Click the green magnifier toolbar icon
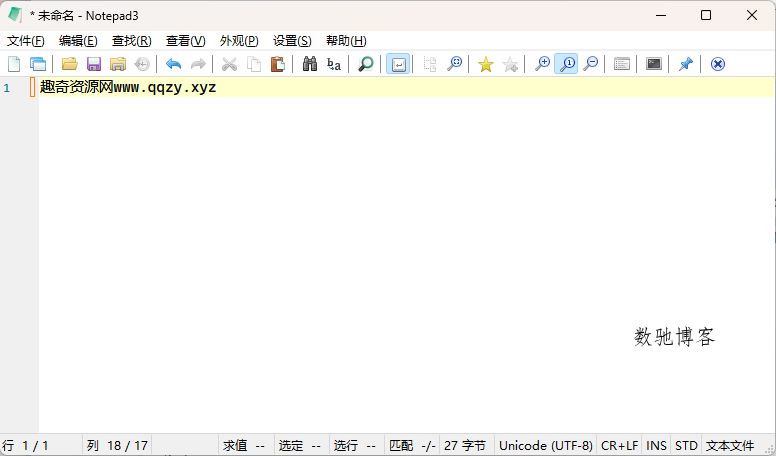Viewport: 776px width, 456px height. (x=366, y=64)
